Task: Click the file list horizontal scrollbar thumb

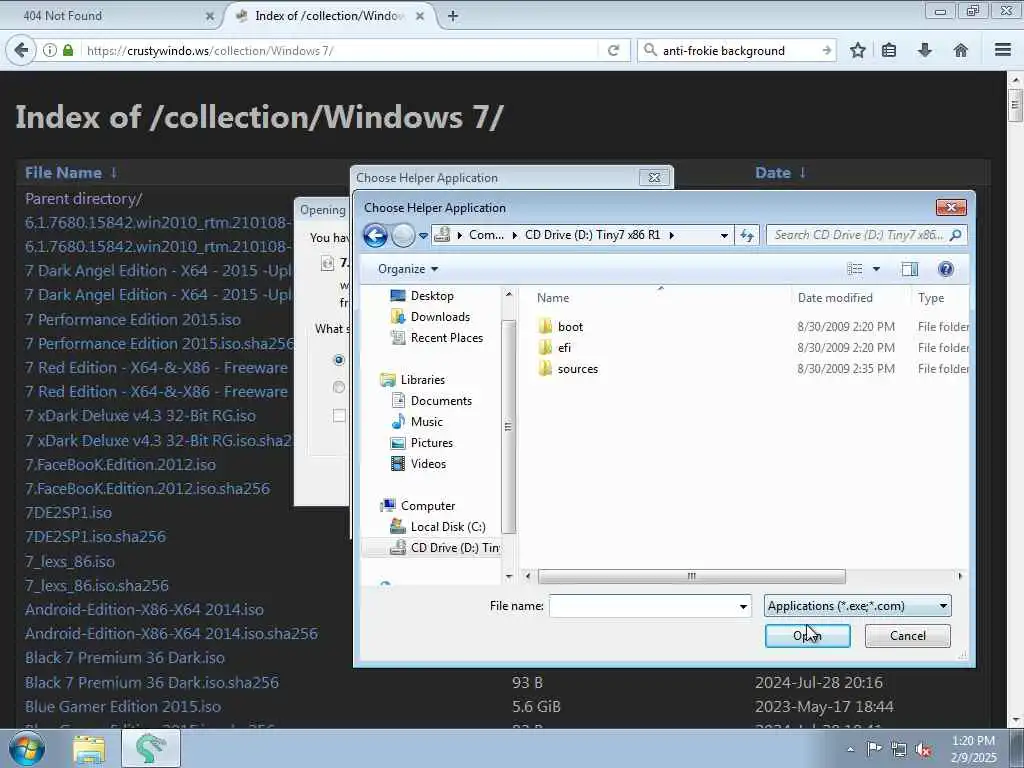Action: [691, 576]
